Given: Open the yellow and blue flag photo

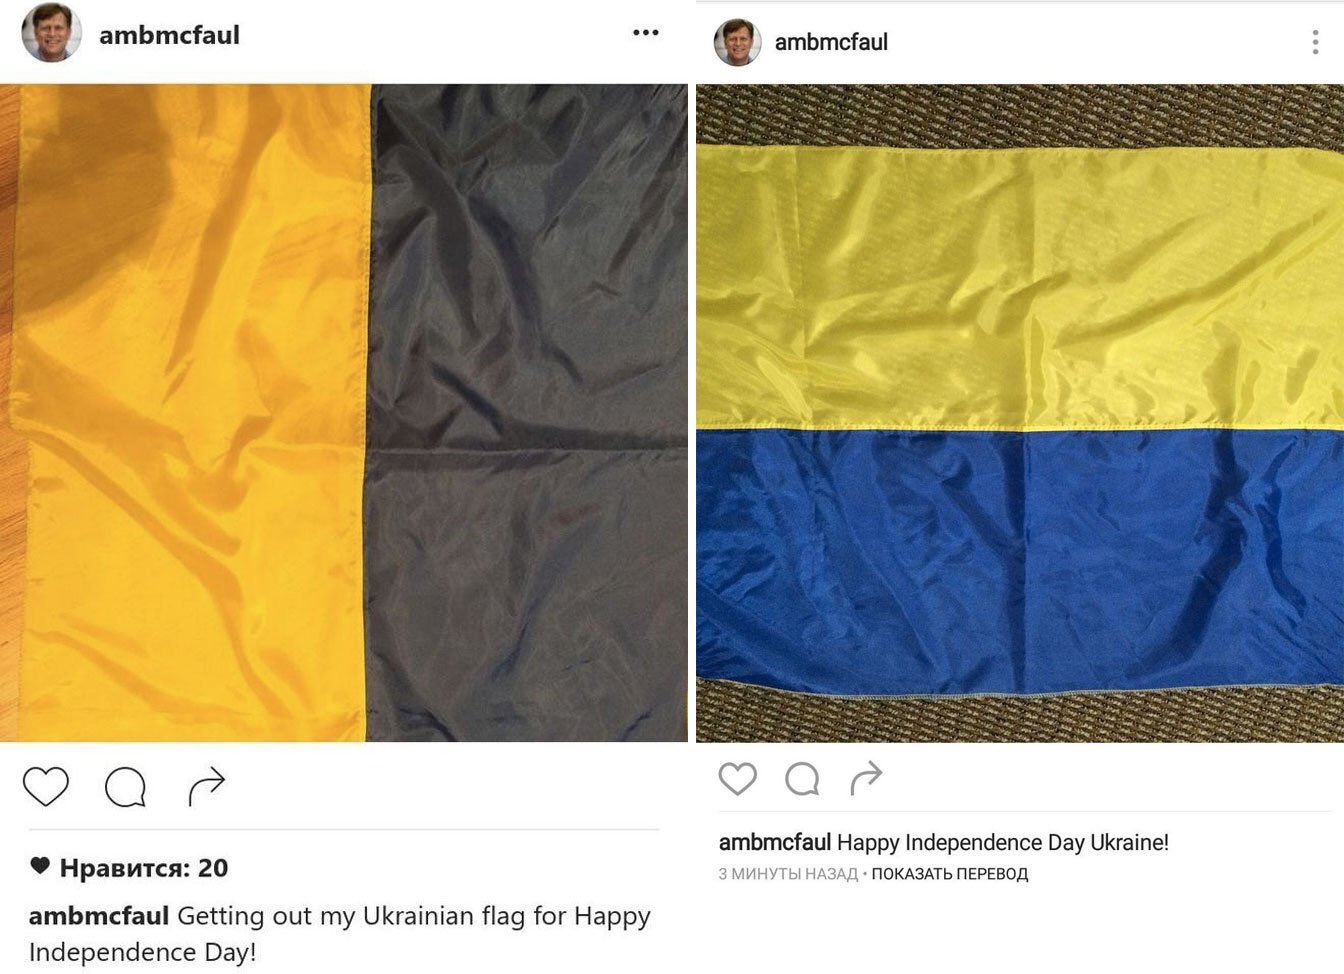Looking at the screenshot, I should tap(1020, 413).
